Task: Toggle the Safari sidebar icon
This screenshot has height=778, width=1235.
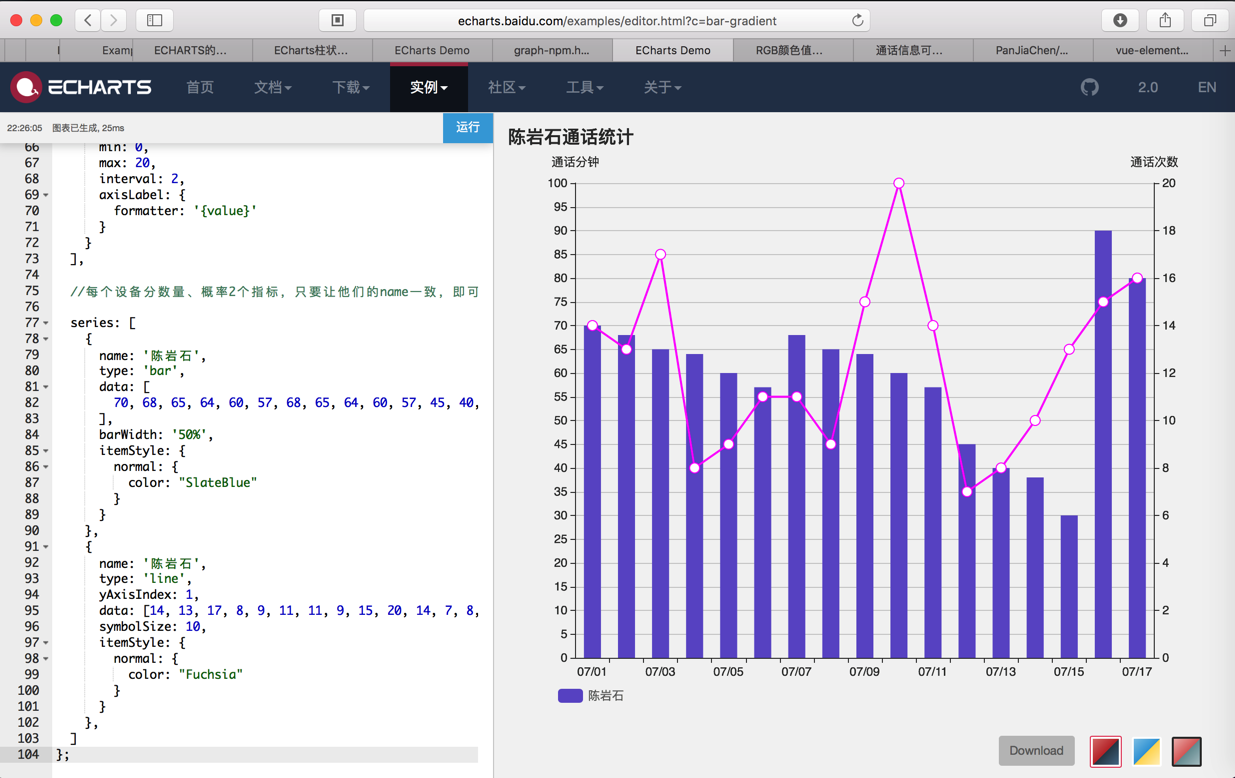Action: coord(155,20)
